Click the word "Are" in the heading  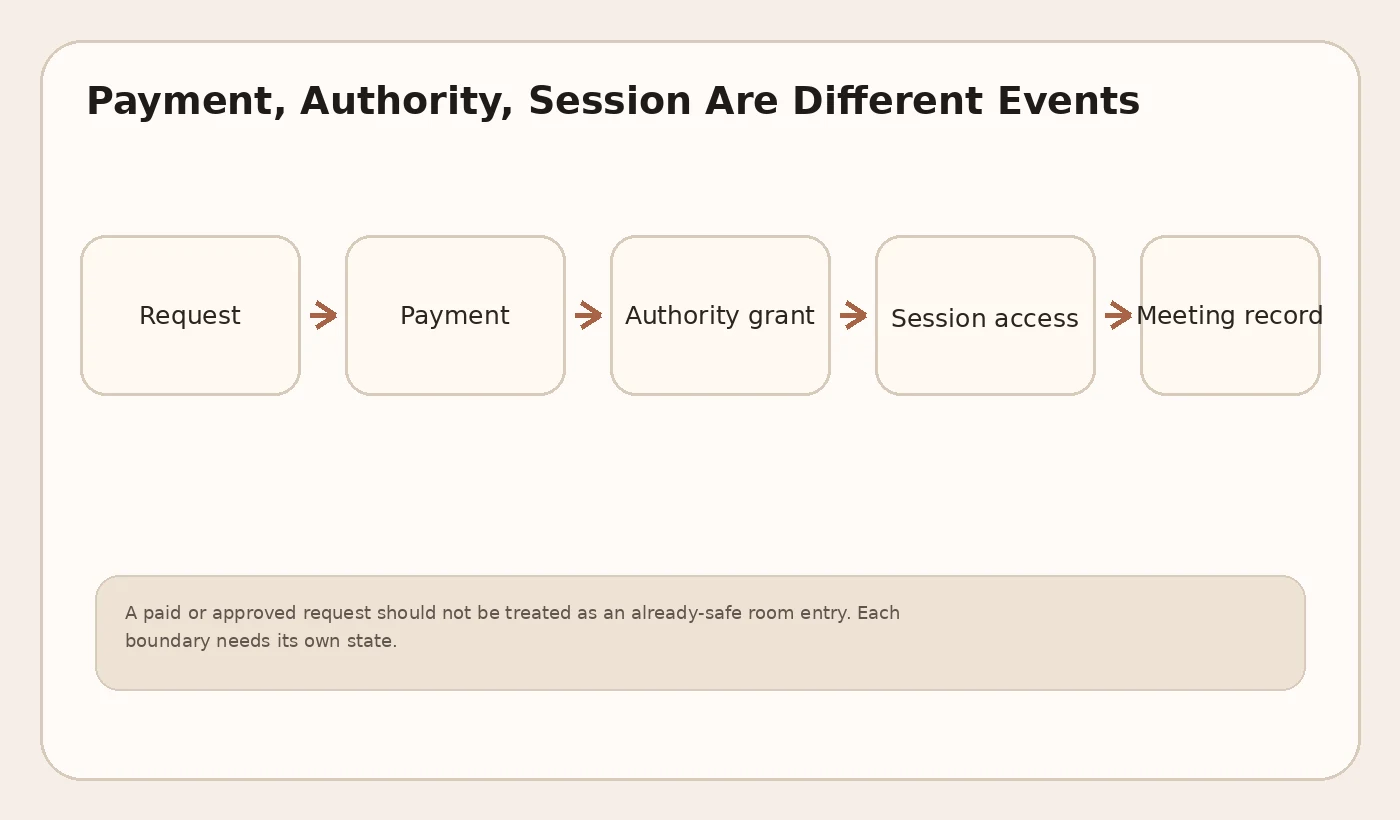[x=742, y=101]
